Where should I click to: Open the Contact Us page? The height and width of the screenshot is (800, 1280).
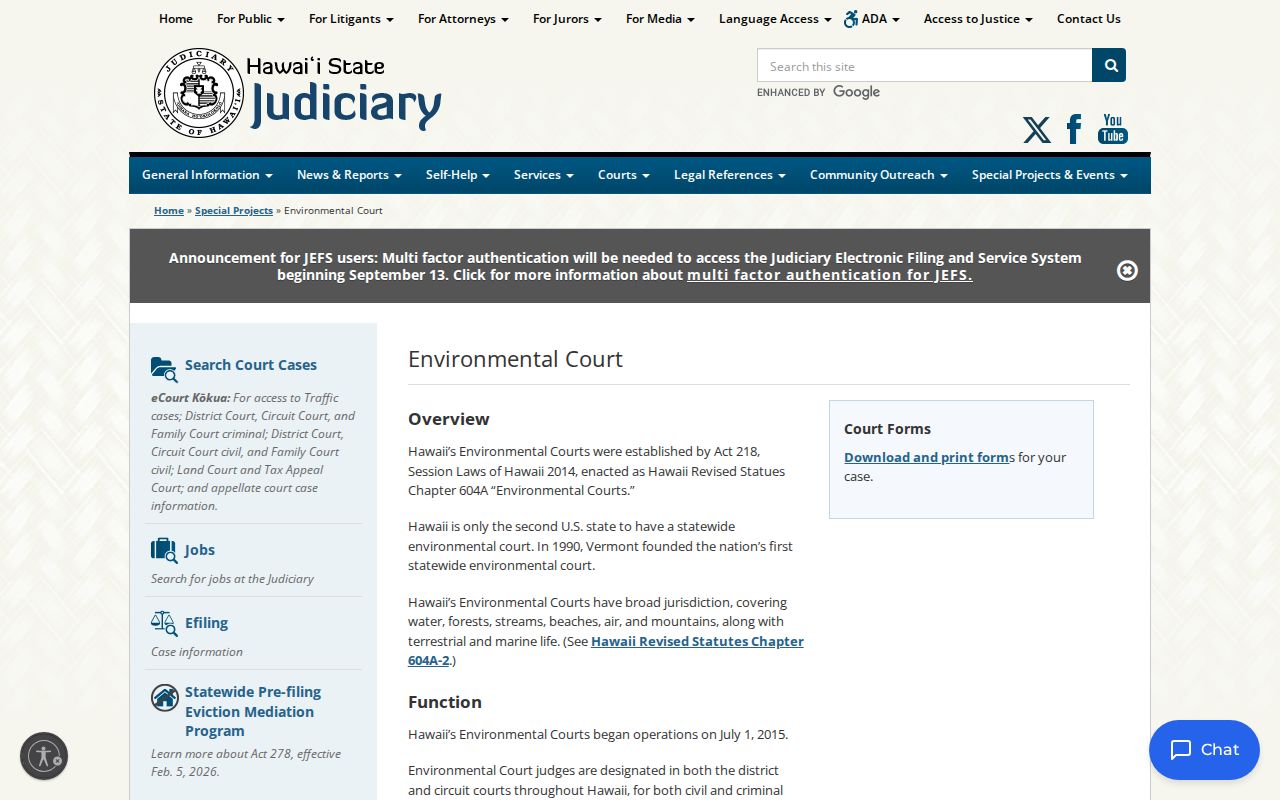(1089, 19)
